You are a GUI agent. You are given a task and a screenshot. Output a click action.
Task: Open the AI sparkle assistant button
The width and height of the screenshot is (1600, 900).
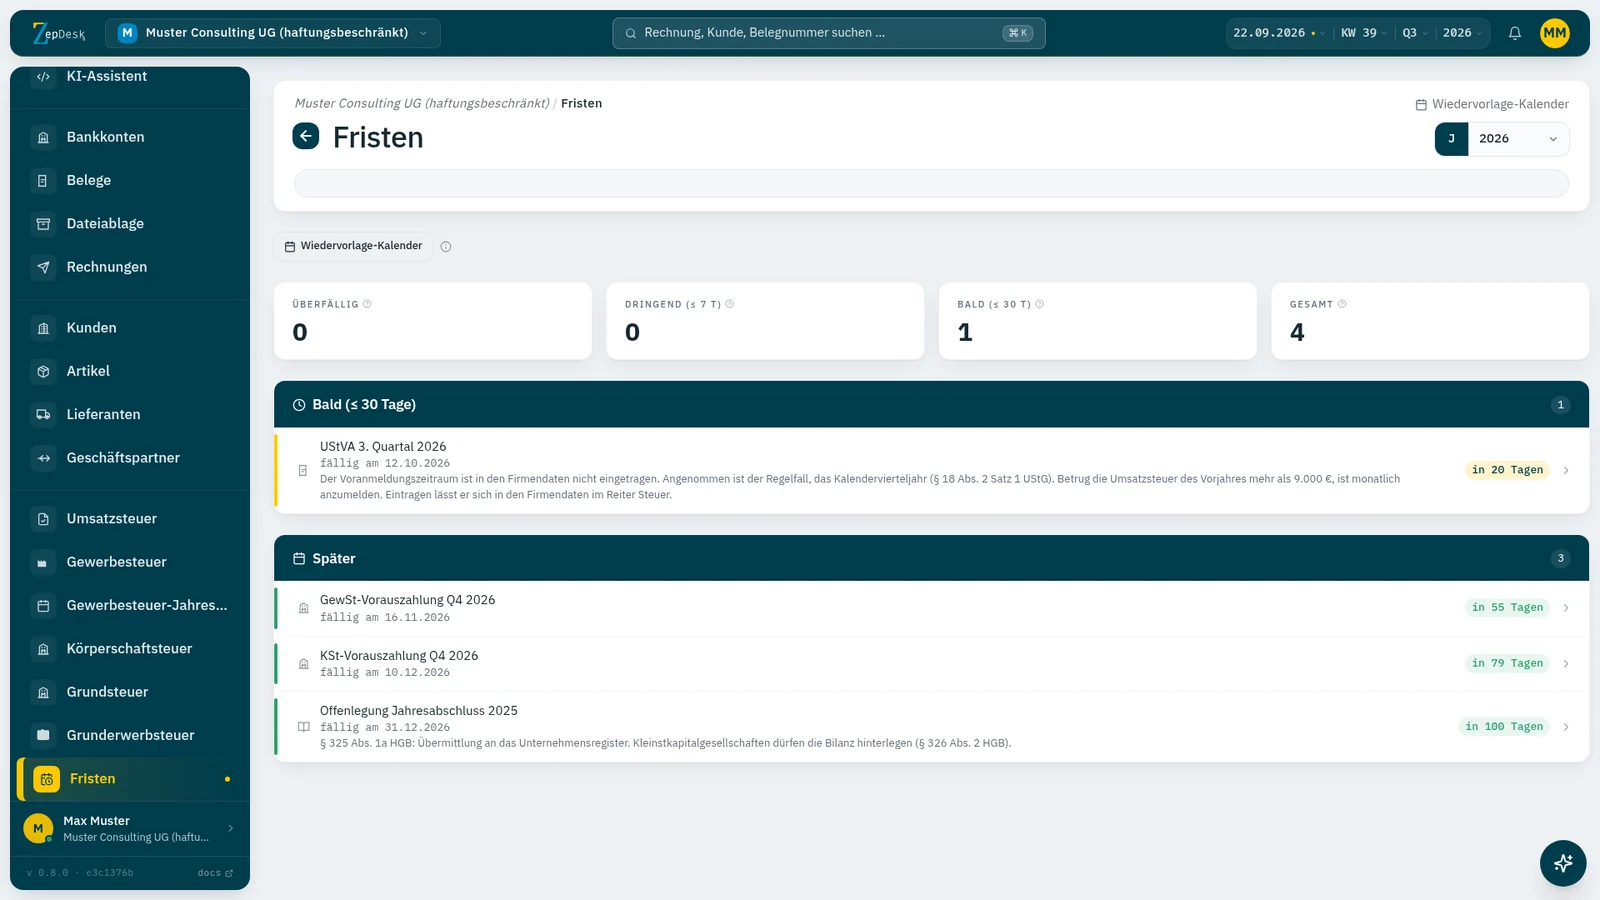tap(1563, 863)
